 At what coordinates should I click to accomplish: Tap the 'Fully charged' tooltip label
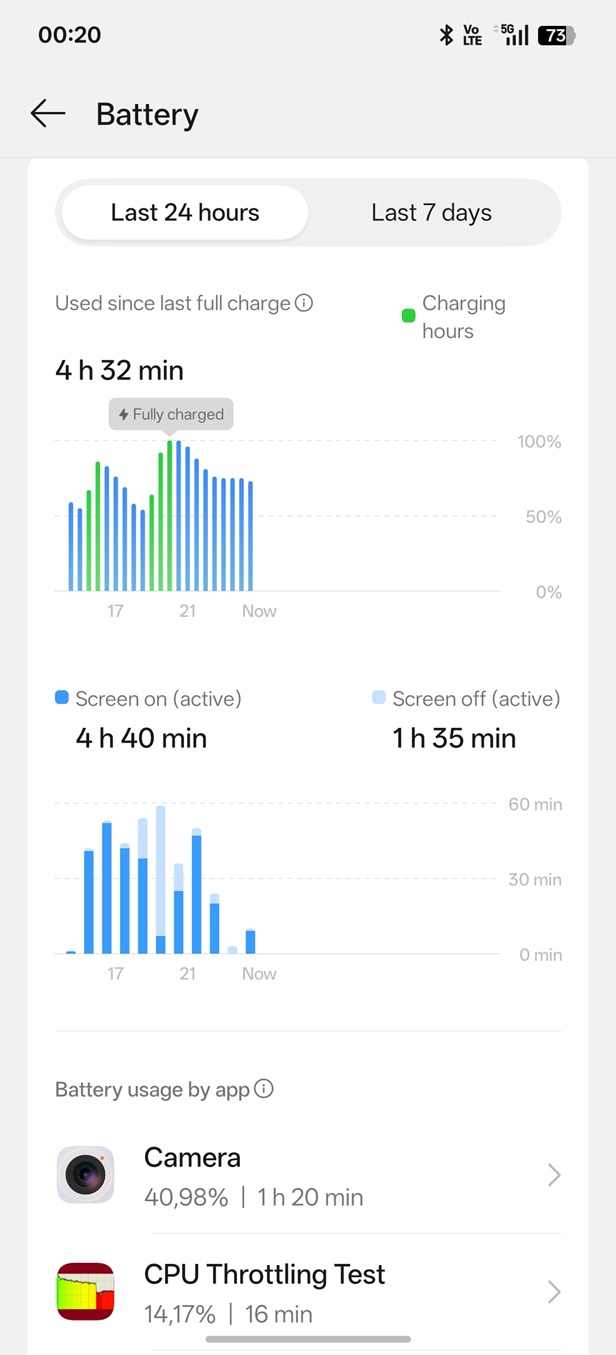(x=171, y=414)
